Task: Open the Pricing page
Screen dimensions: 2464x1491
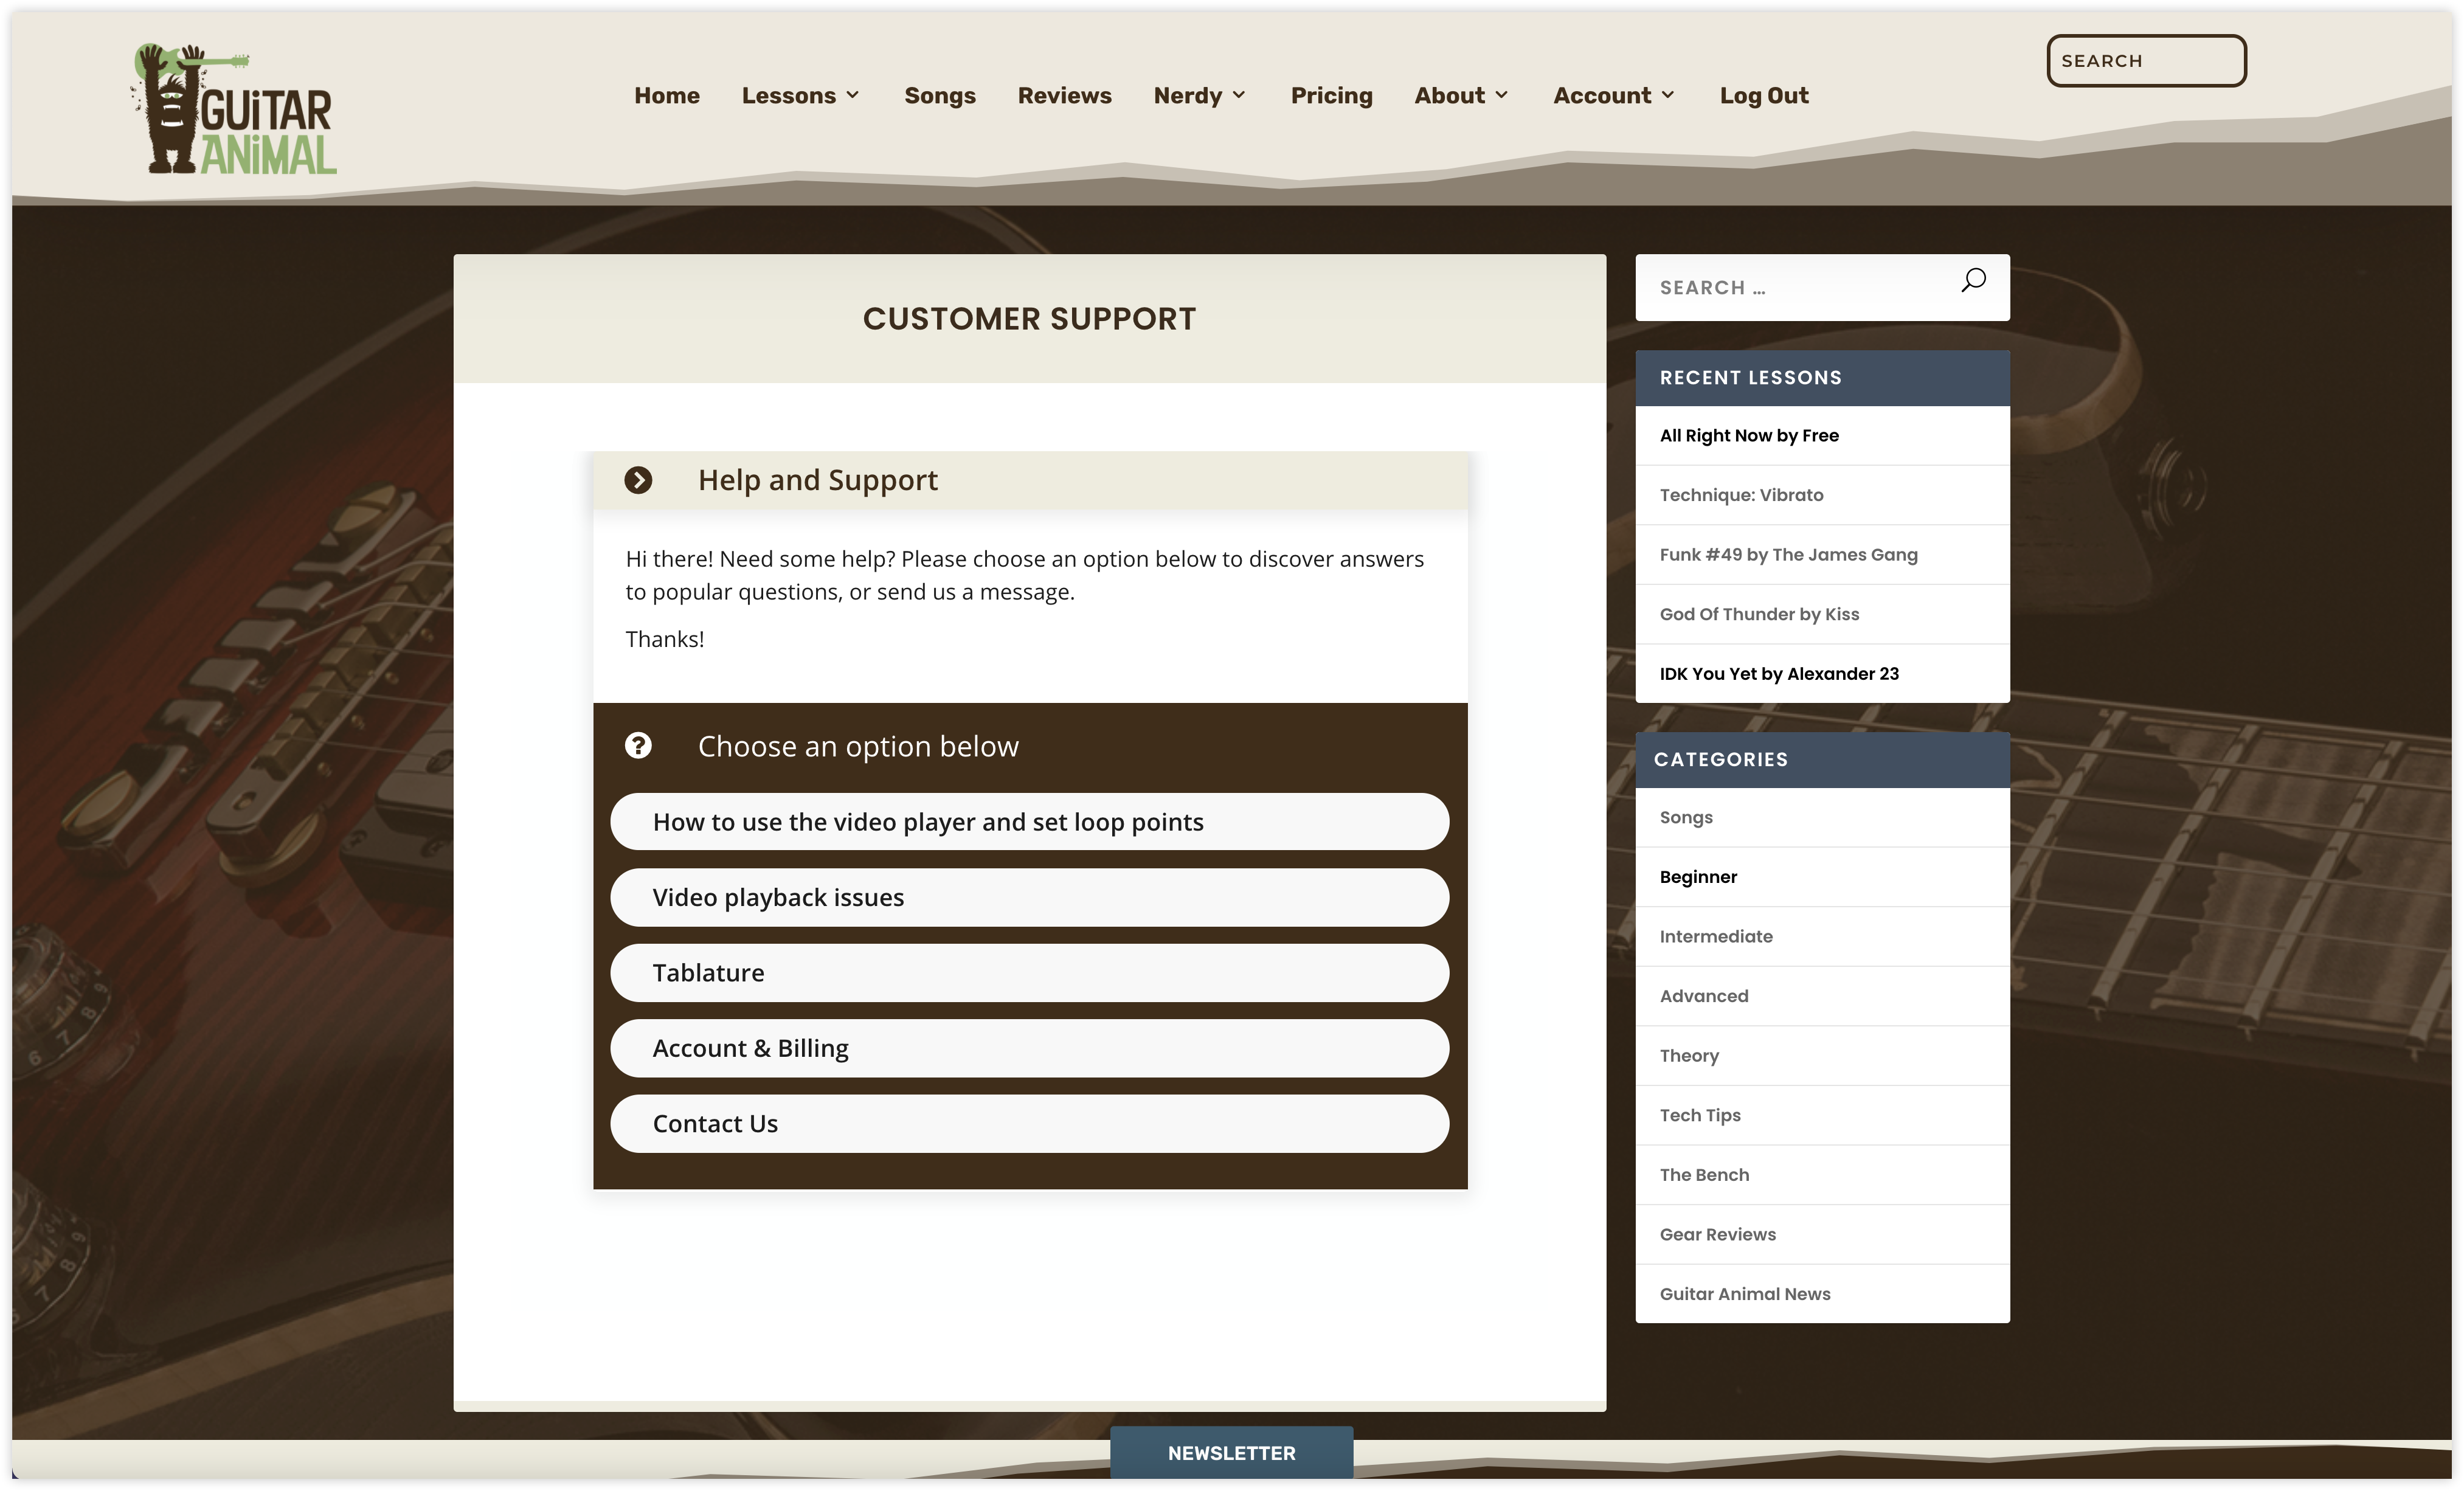Action: click(x=1331, y=95)
